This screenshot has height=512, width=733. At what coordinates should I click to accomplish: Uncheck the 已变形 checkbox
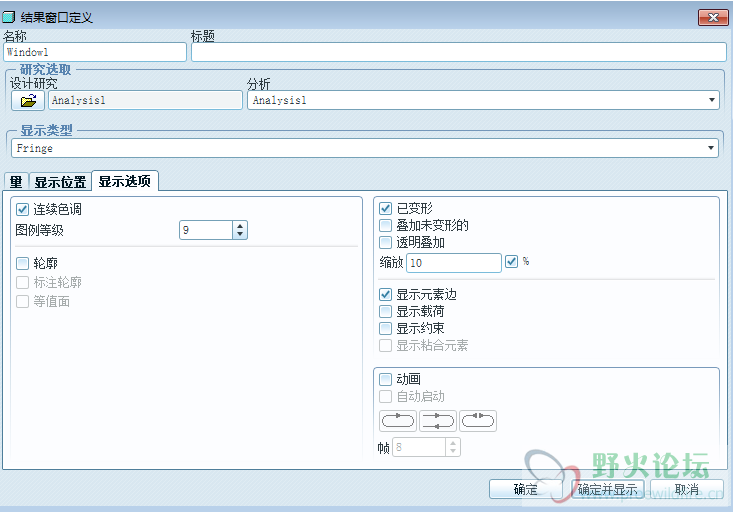pyautogui.click(x=385, y=208)
